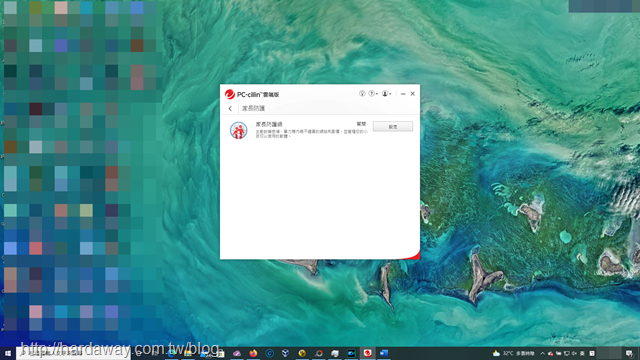The image size is (640, 360).
Task: Open the dark teal camera taskbar icon
Action: click(x=351, y=353)
